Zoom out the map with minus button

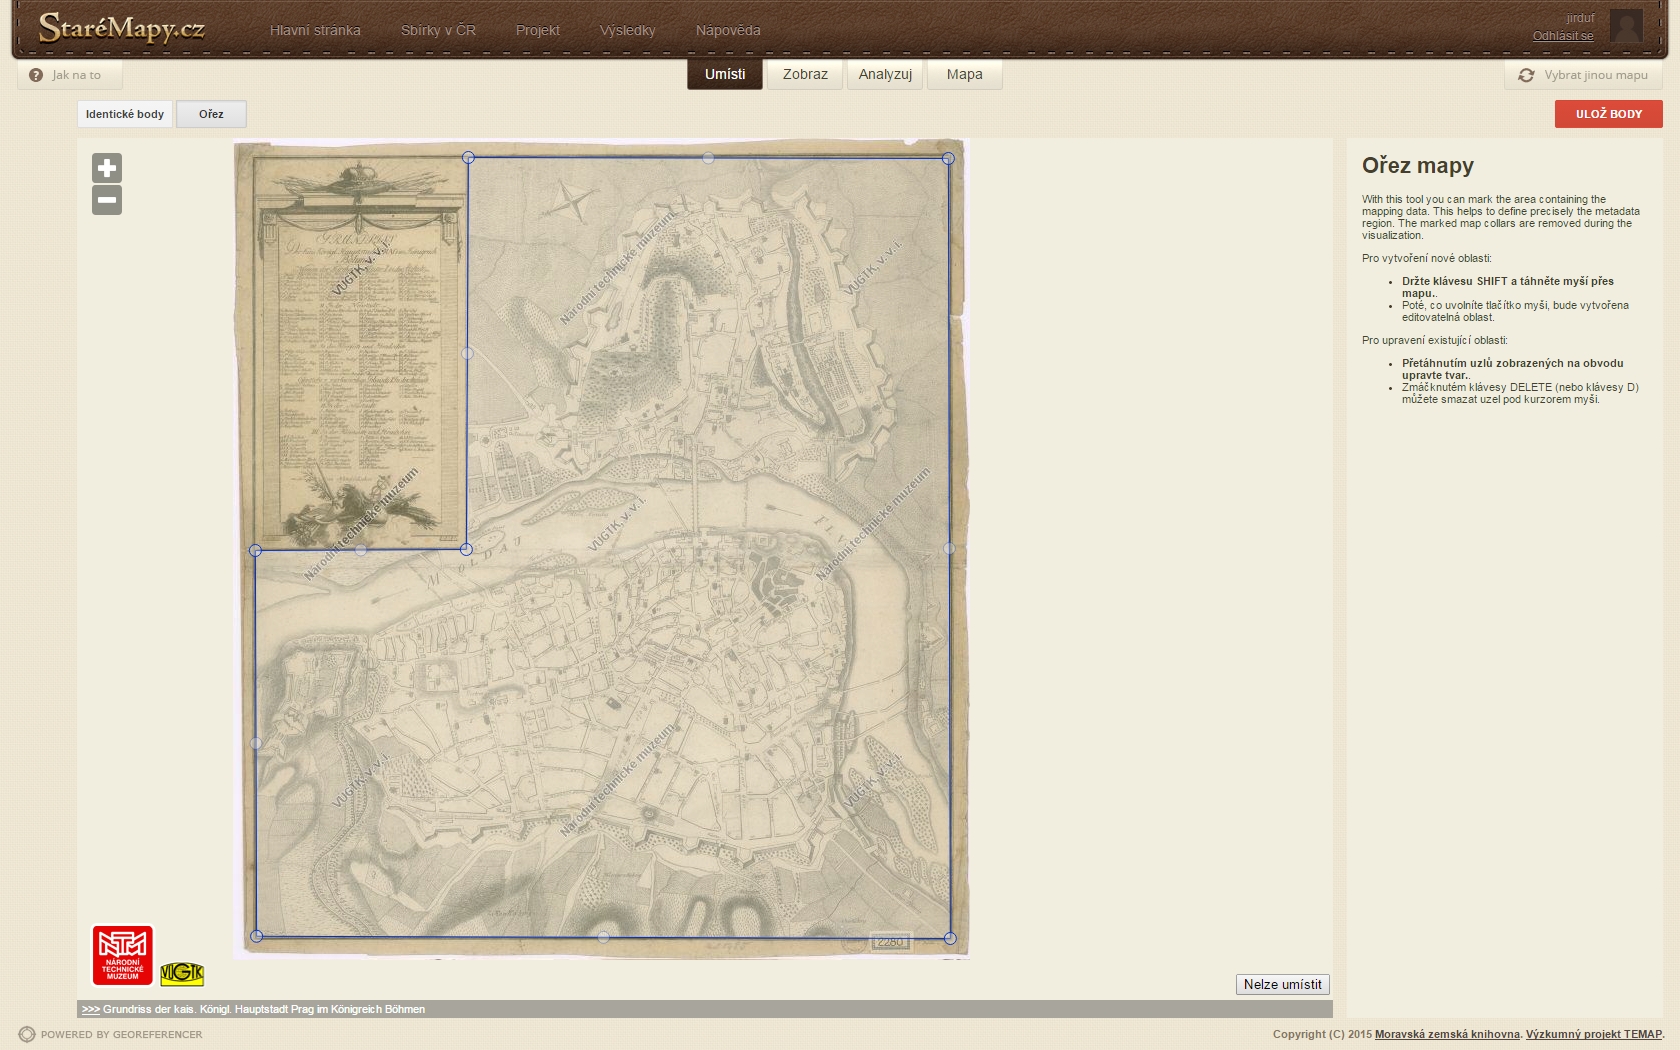107,200
